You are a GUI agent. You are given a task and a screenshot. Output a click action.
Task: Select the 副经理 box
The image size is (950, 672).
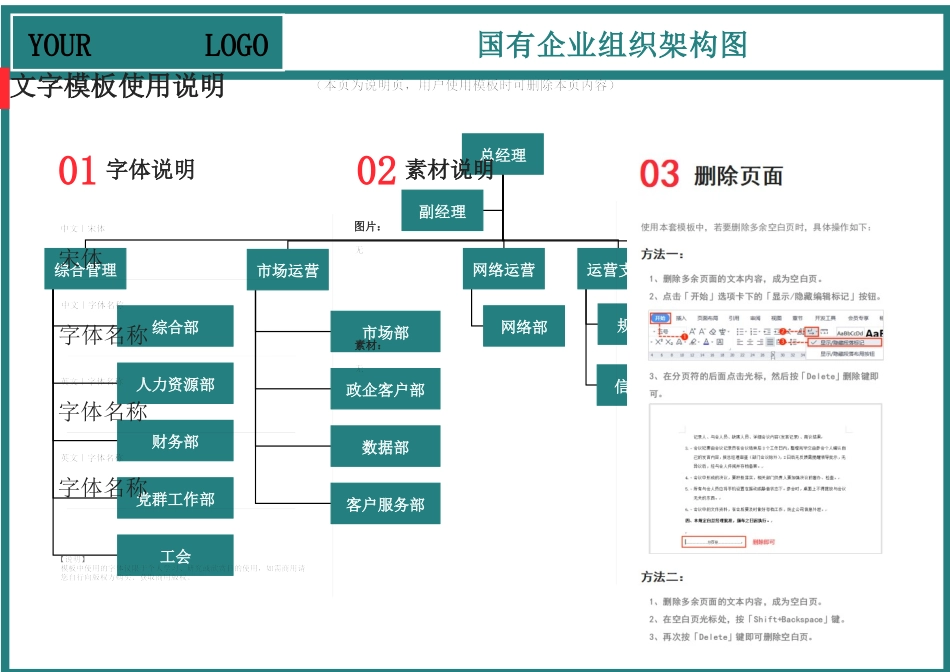tap(443, 211)
